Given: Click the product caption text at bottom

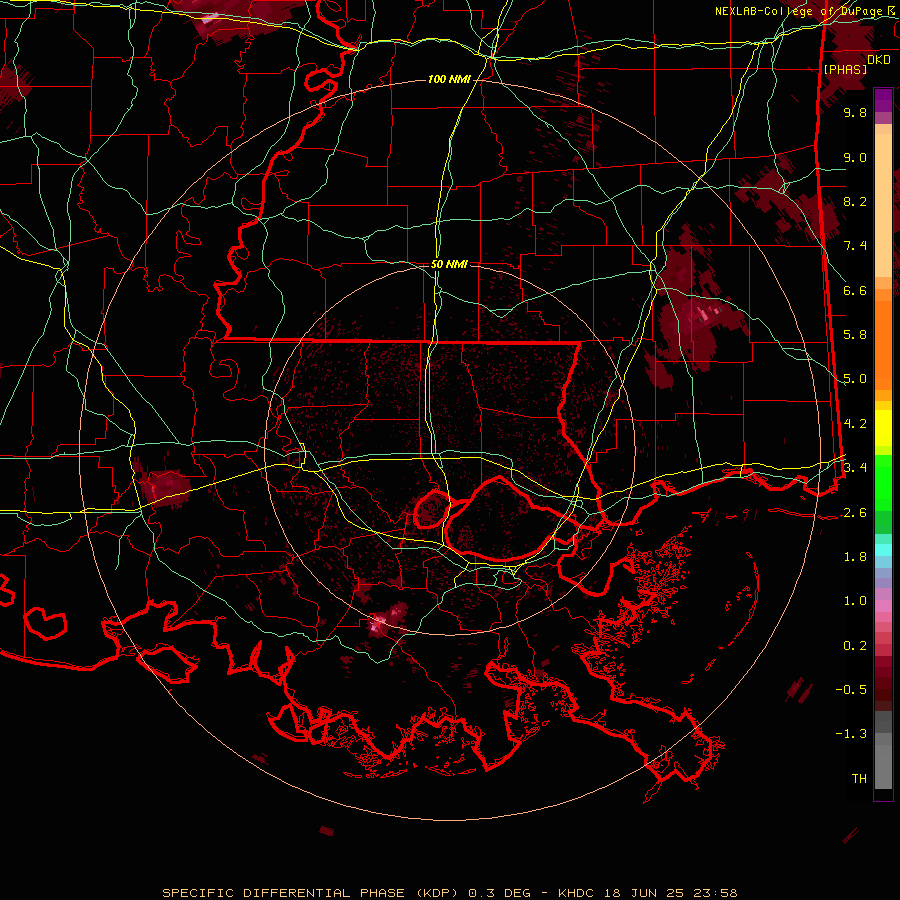Looking at the screenshot, I should click(x=449, y=893).
